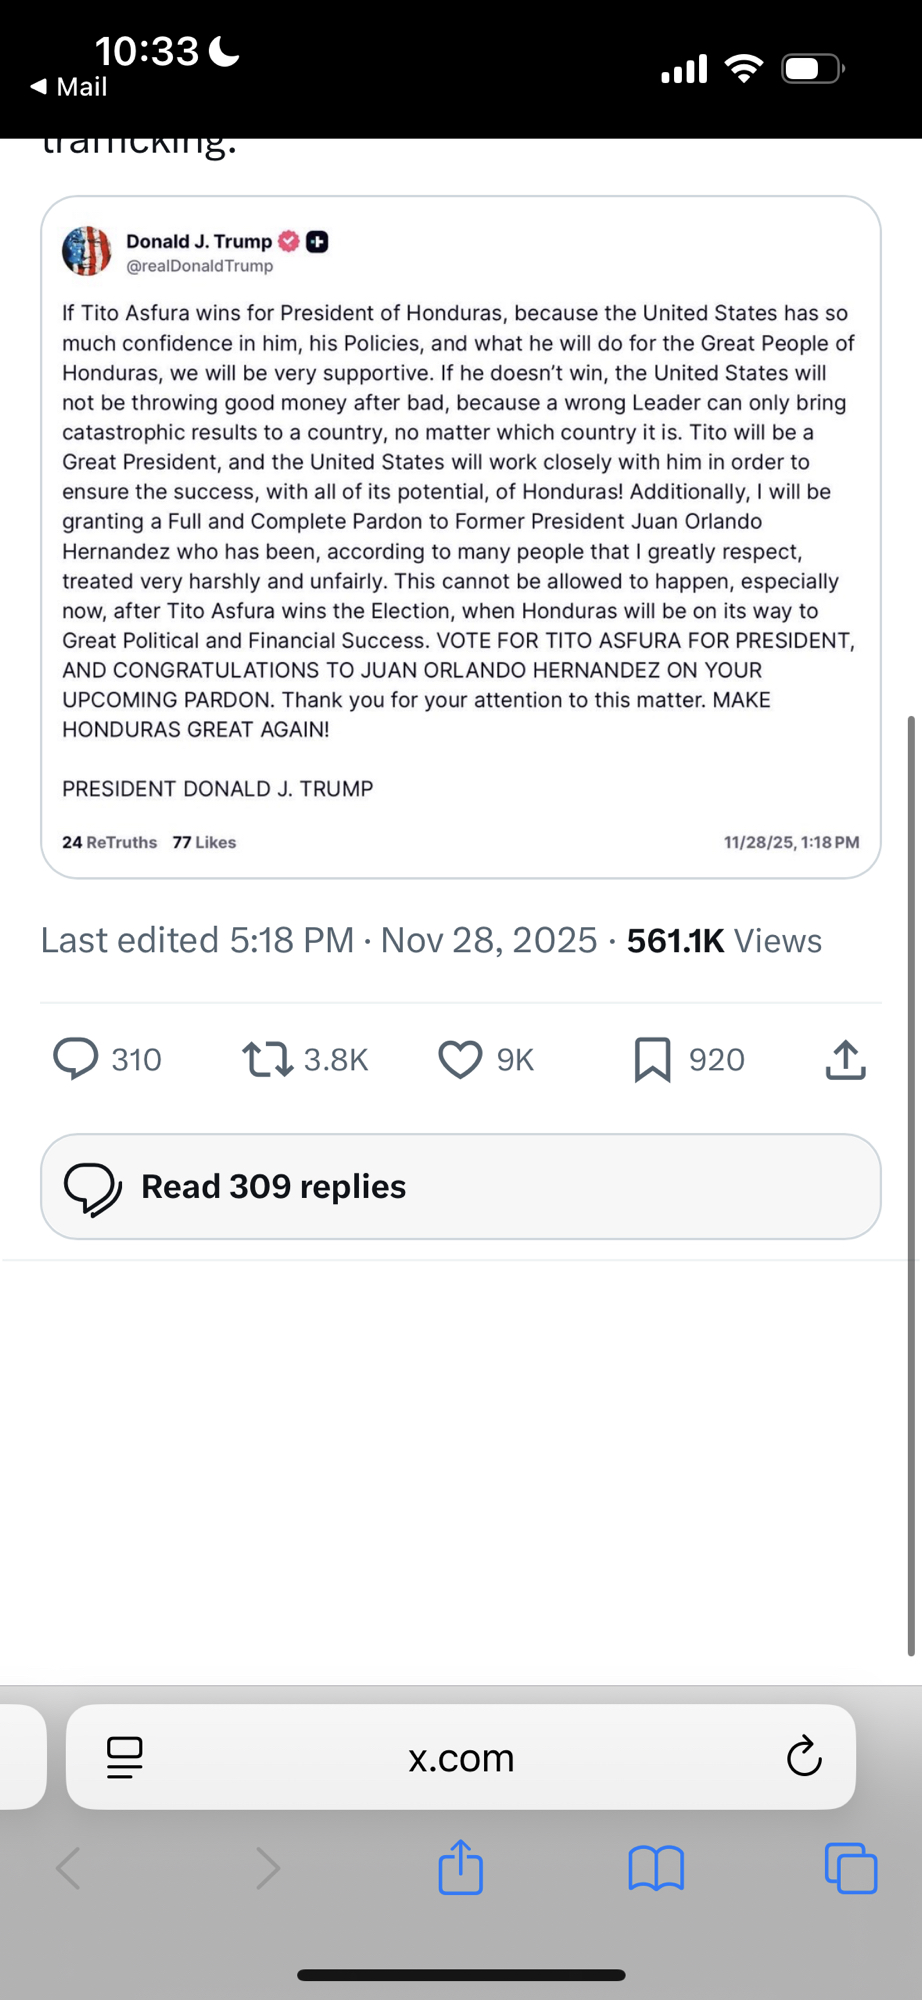Open Read 309 replies button
Screen dimensions: 922x2000
[460, 1186]
